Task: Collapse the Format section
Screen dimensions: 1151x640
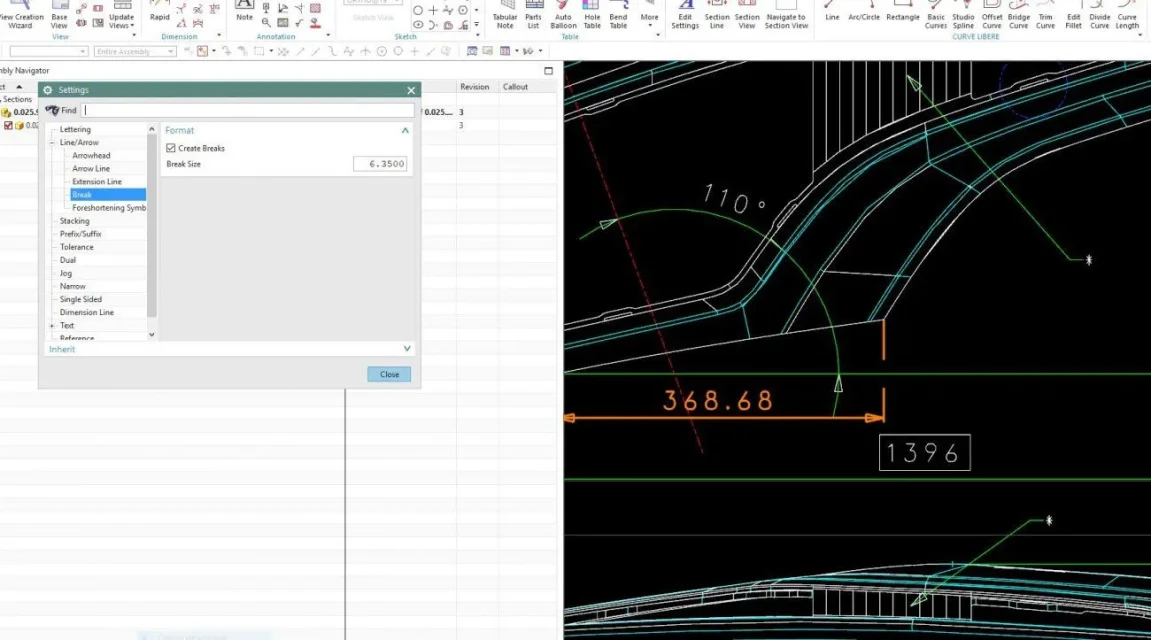Action: (405, 130)
